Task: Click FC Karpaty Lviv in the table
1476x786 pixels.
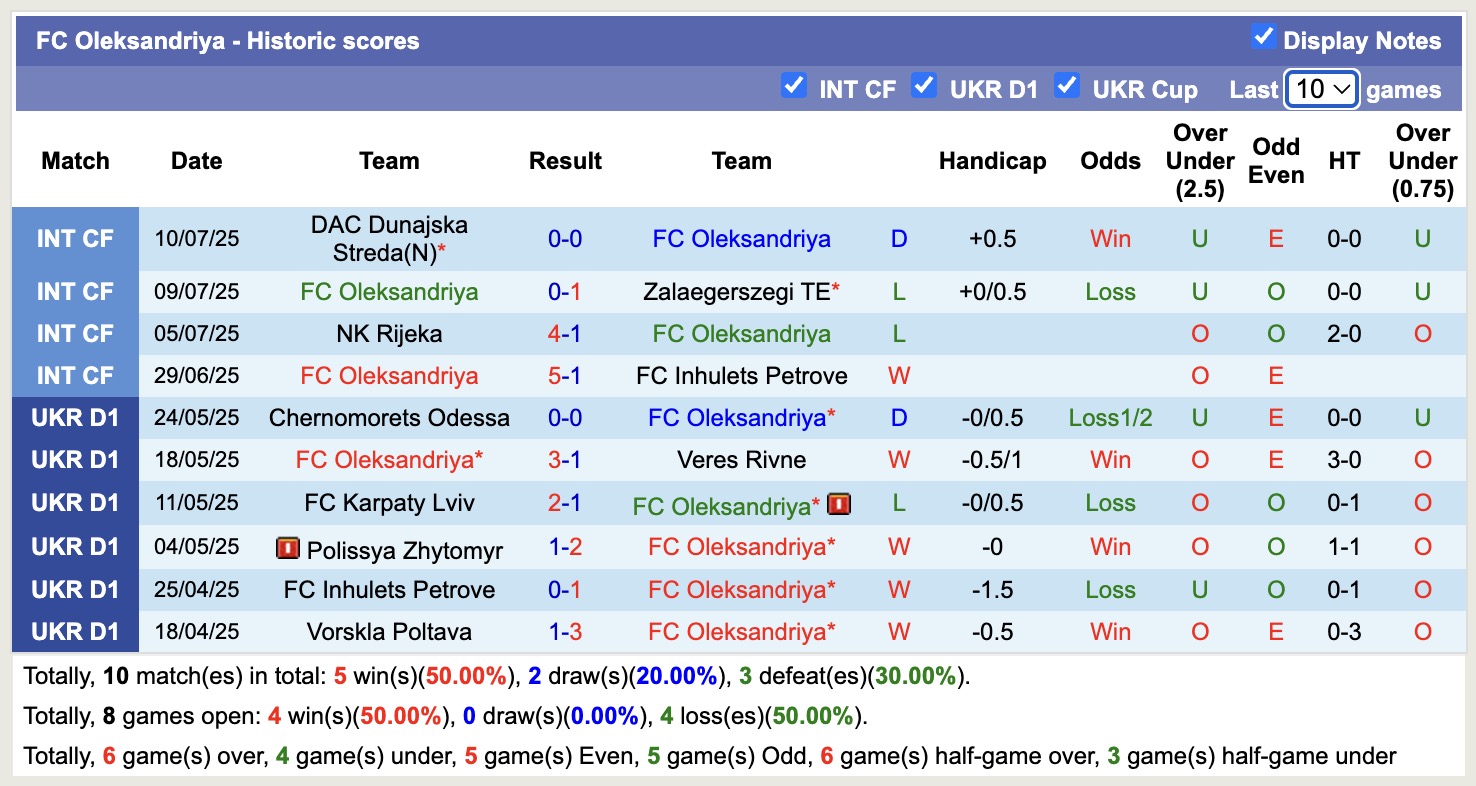Action: pyautogui.click(x=389, y=503)
